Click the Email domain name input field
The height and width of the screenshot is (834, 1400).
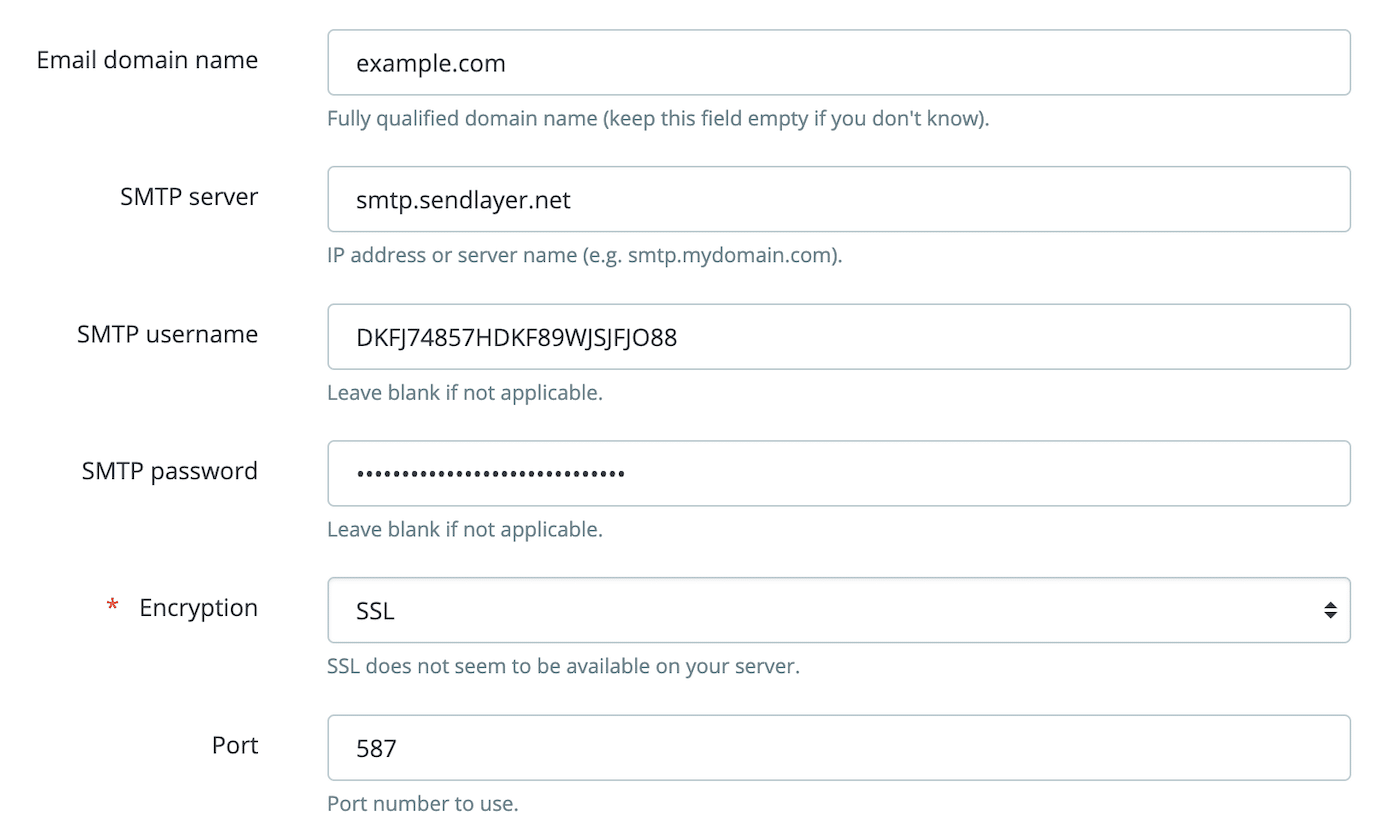(838, 62)
